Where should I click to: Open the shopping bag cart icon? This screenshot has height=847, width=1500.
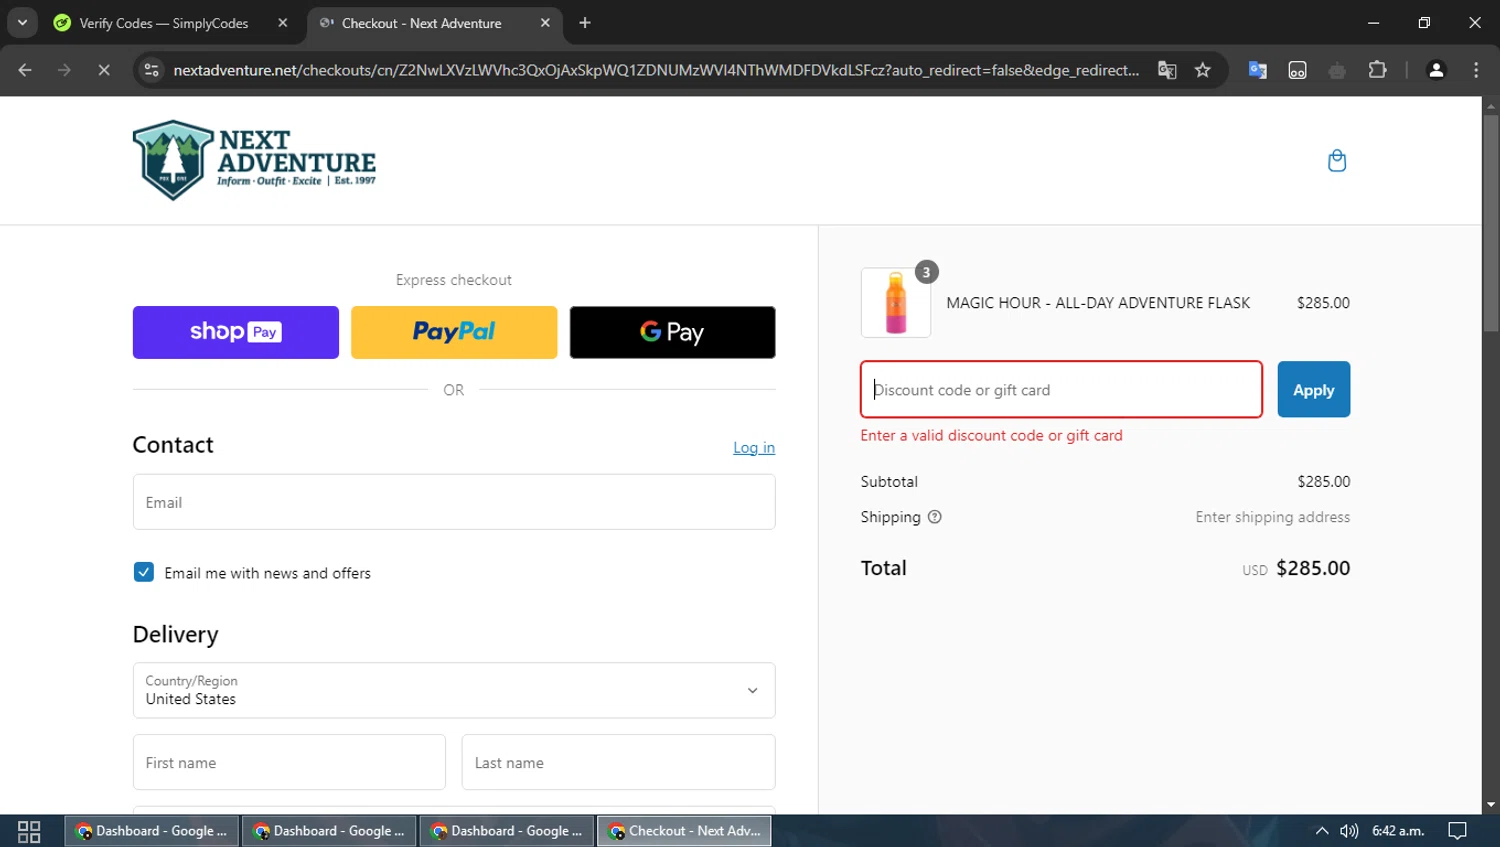pos(1336,161)
